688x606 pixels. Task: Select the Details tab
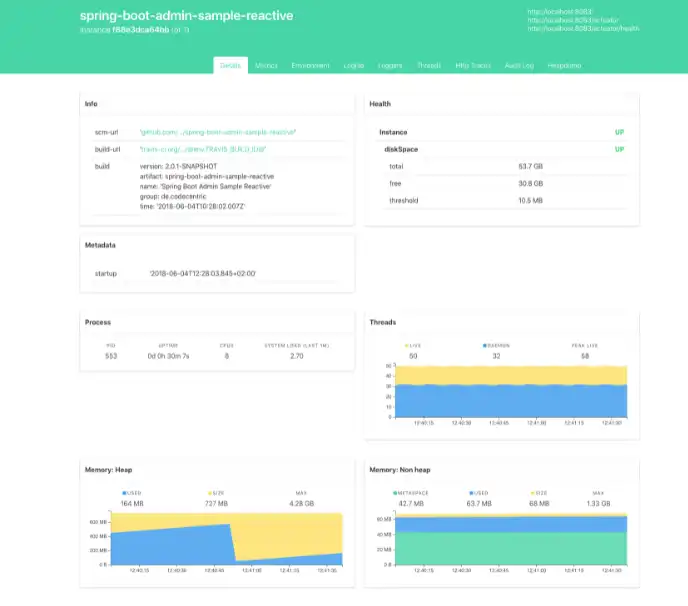[x=230, y=65]
